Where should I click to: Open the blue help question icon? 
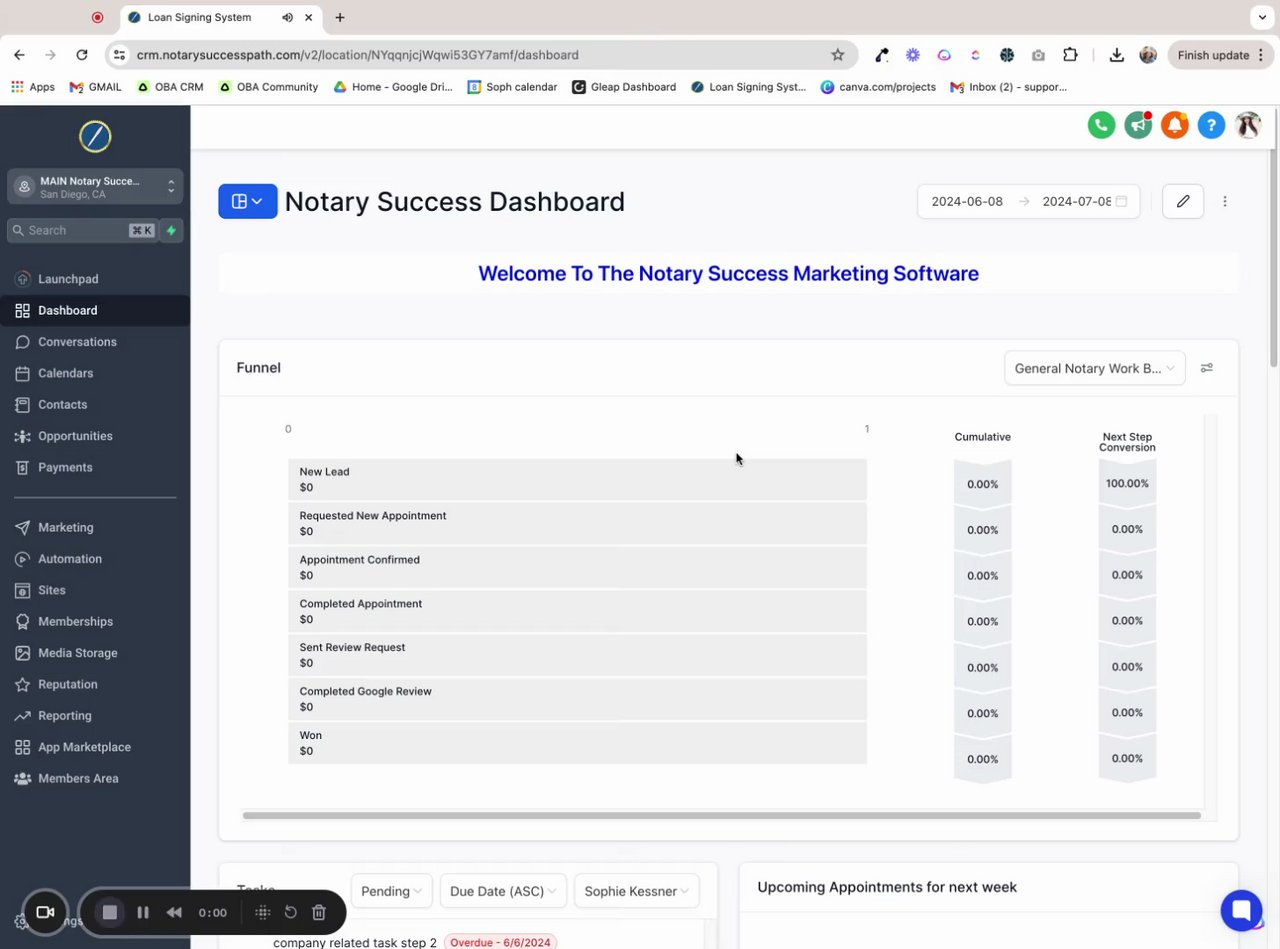[x=1211, y=125]
